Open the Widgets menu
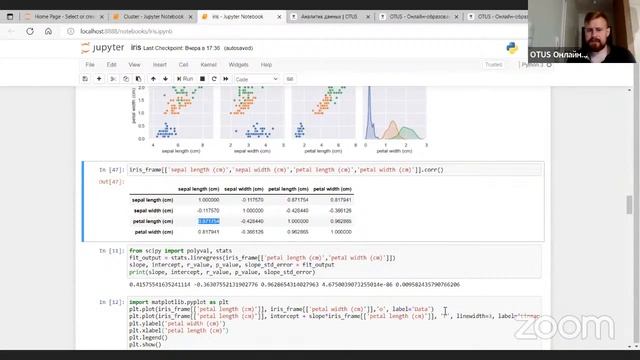 (238, 65)
